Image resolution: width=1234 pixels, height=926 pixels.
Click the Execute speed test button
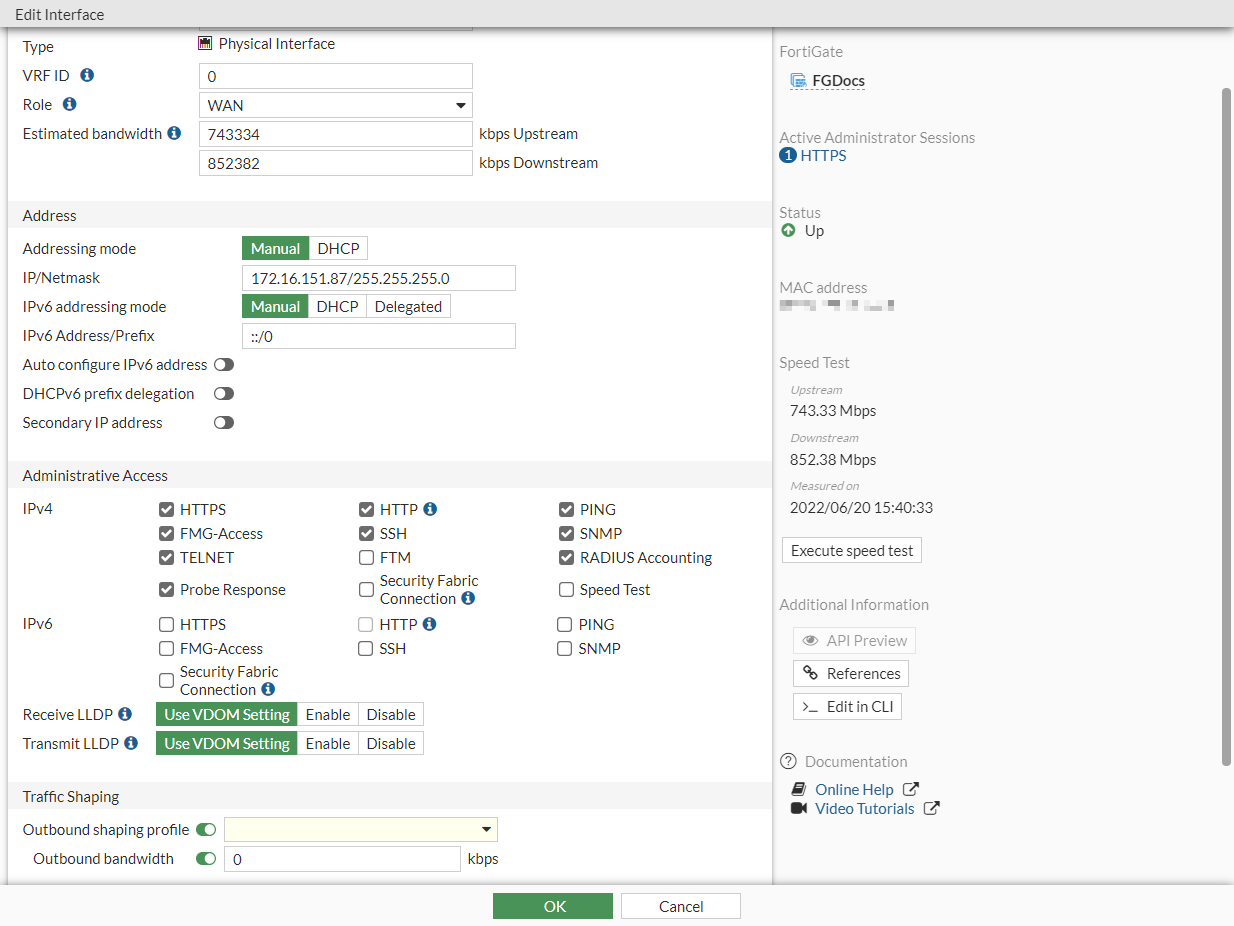click(x=851, y=549)
